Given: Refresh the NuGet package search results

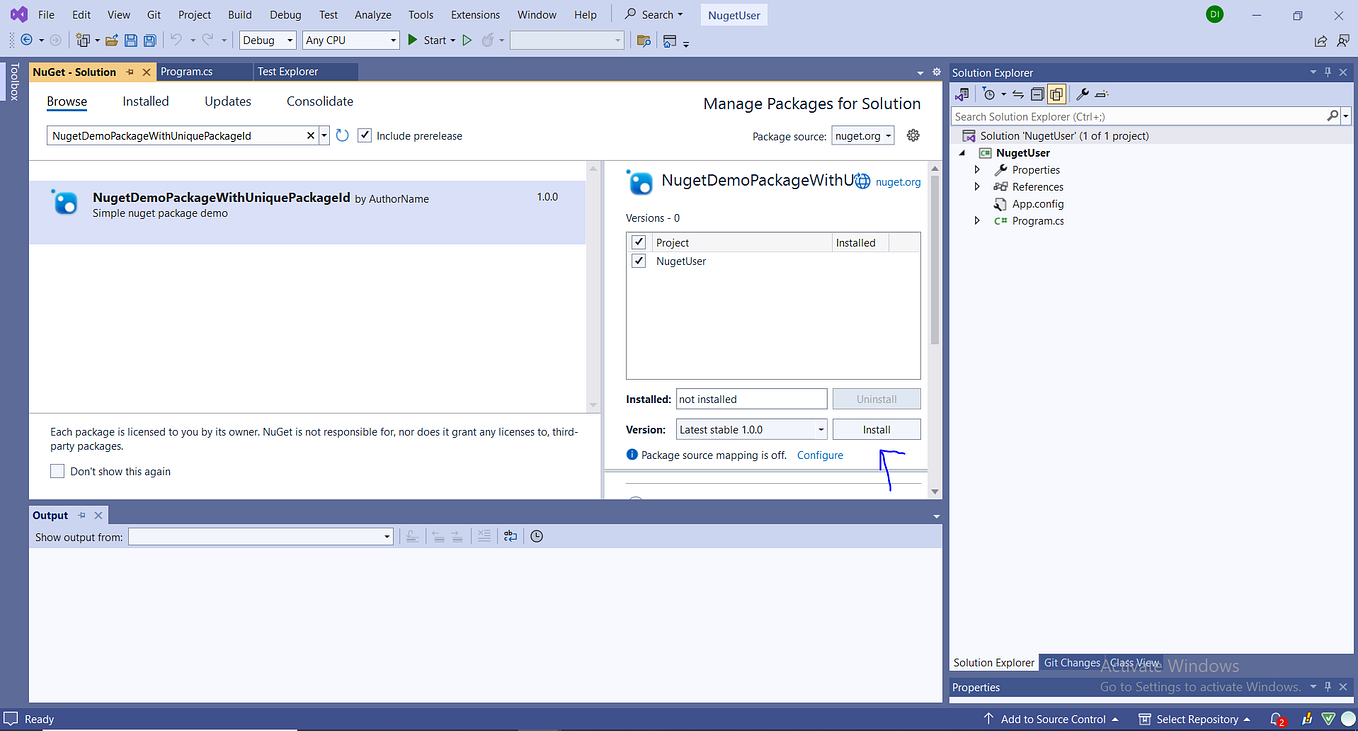Looking at the screenshot, I should [342, 135].
